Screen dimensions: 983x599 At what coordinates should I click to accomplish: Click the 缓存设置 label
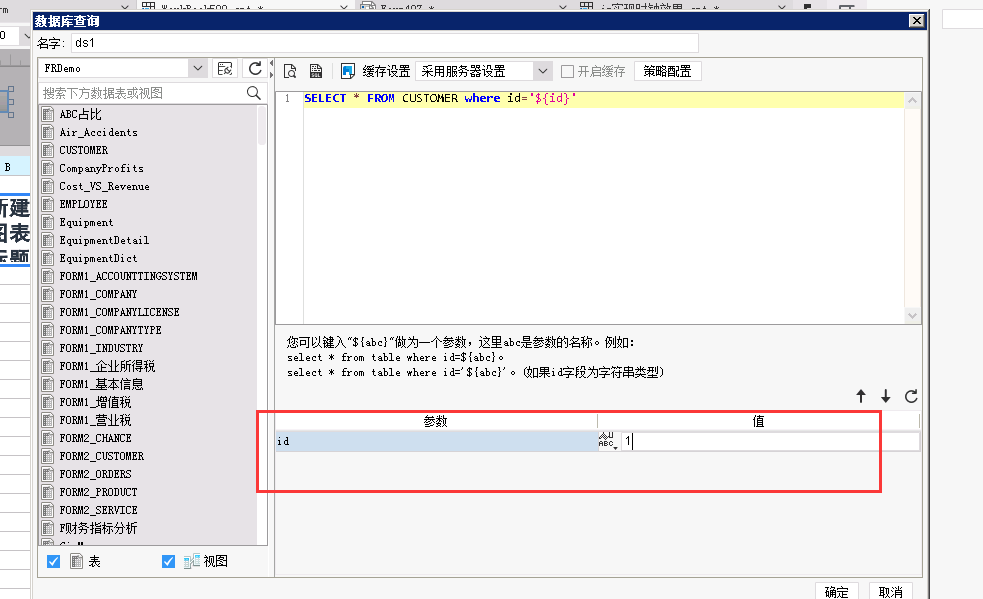point(386,72)
